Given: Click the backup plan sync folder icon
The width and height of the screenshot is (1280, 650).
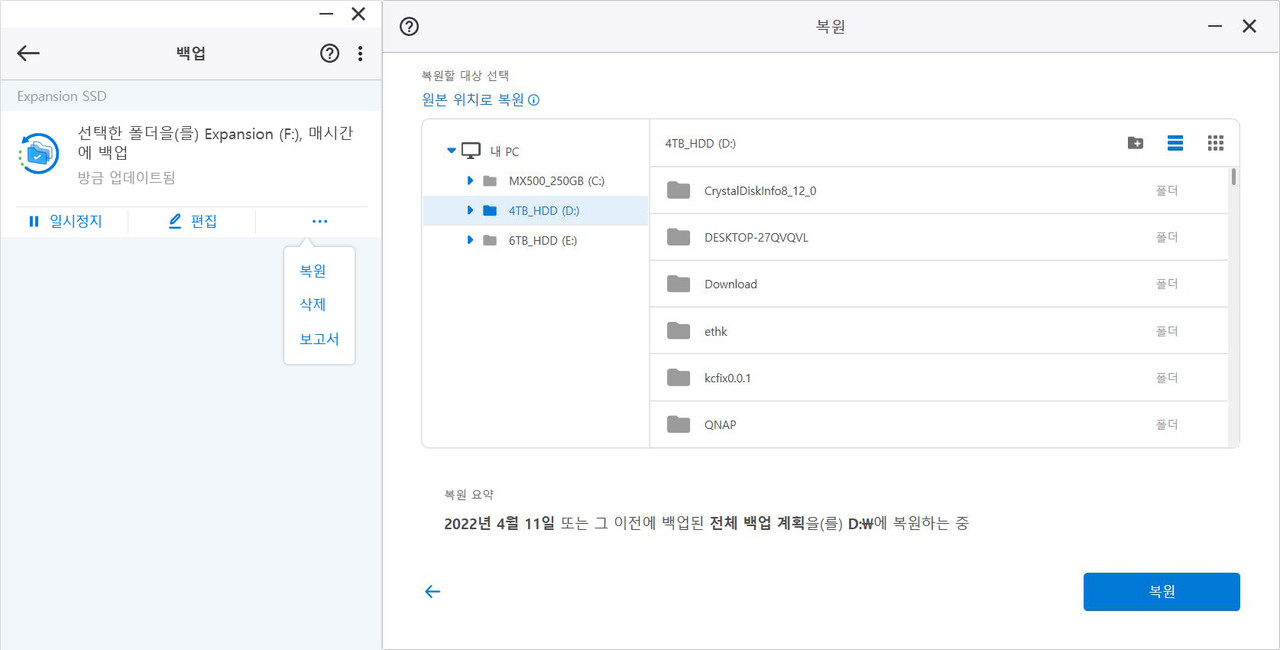Looking at the screenshot, I should [39, 153].
